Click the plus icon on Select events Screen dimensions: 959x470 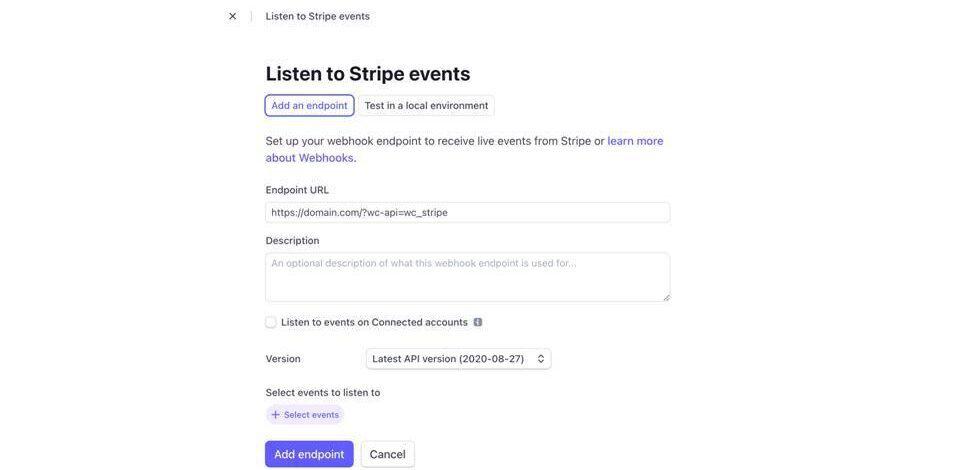[276, 415]
